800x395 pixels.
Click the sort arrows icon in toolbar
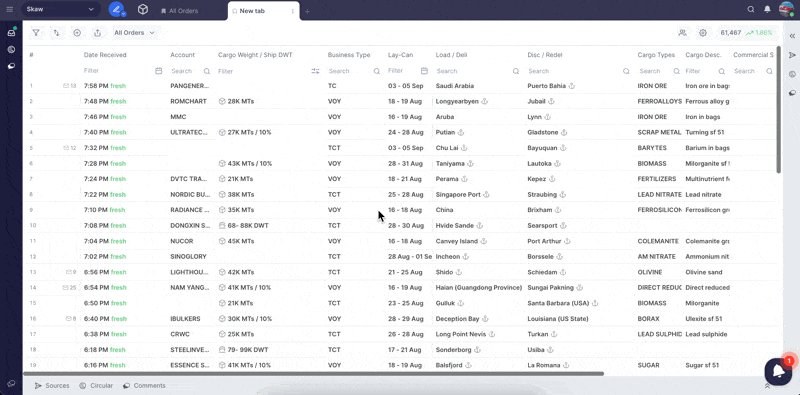coord(56,33)
